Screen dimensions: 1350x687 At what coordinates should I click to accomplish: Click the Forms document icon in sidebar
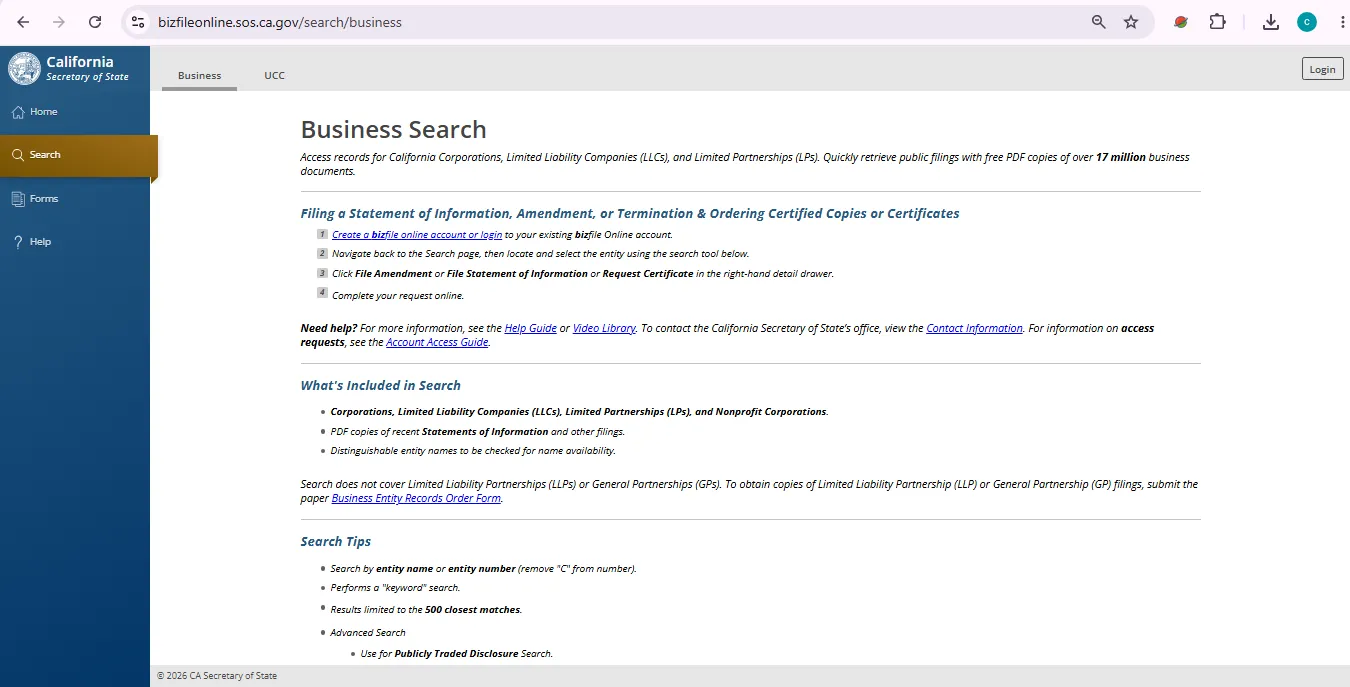18,199
